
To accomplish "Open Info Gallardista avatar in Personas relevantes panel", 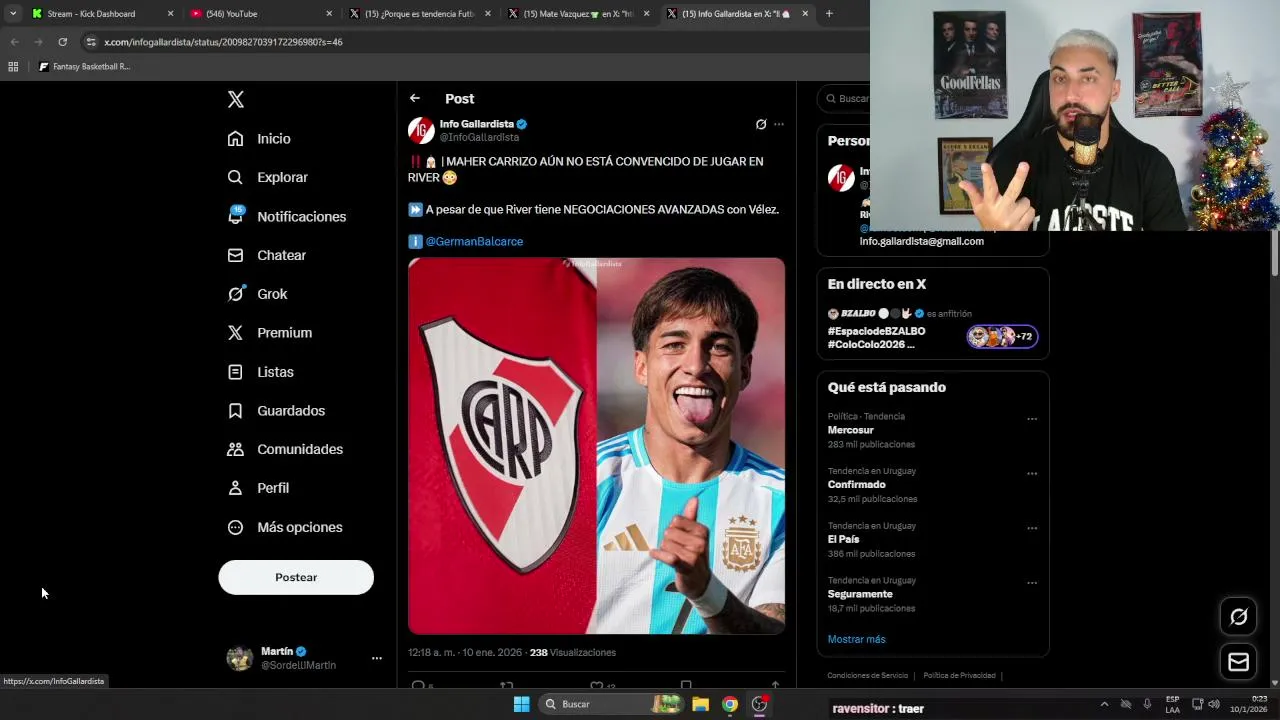I will 841,178.
